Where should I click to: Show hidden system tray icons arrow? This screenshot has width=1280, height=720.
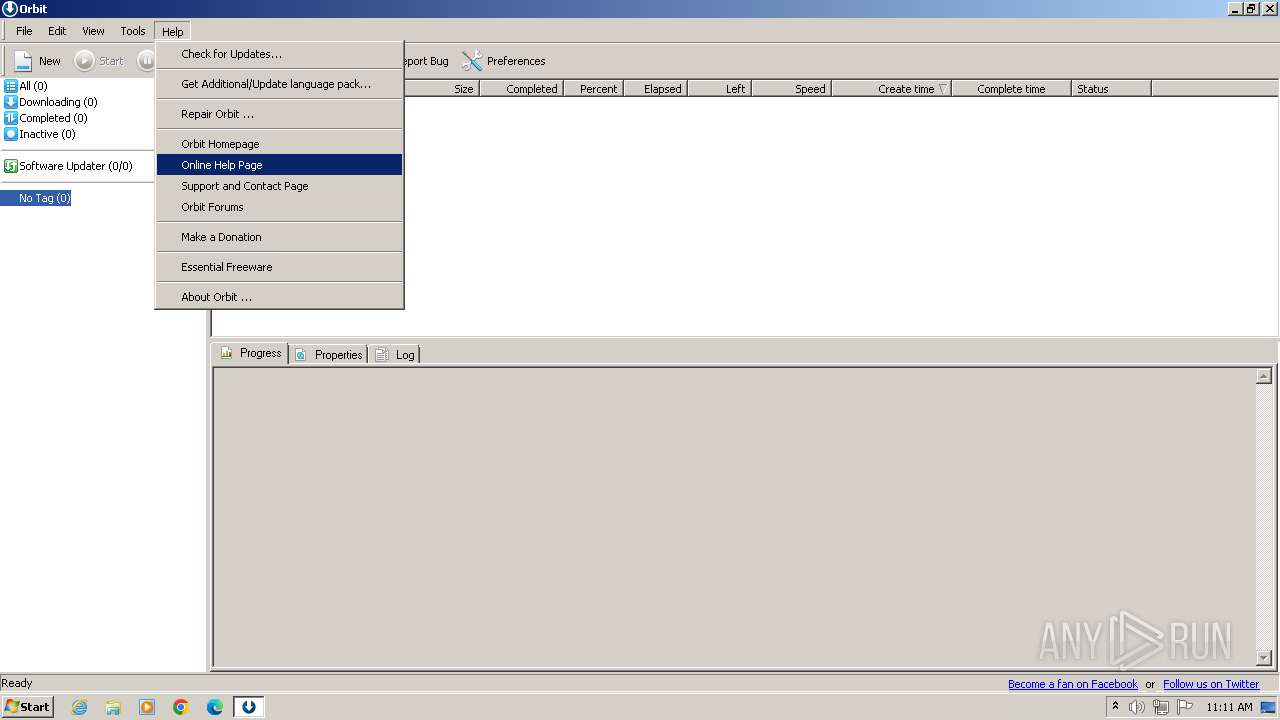1115,706
